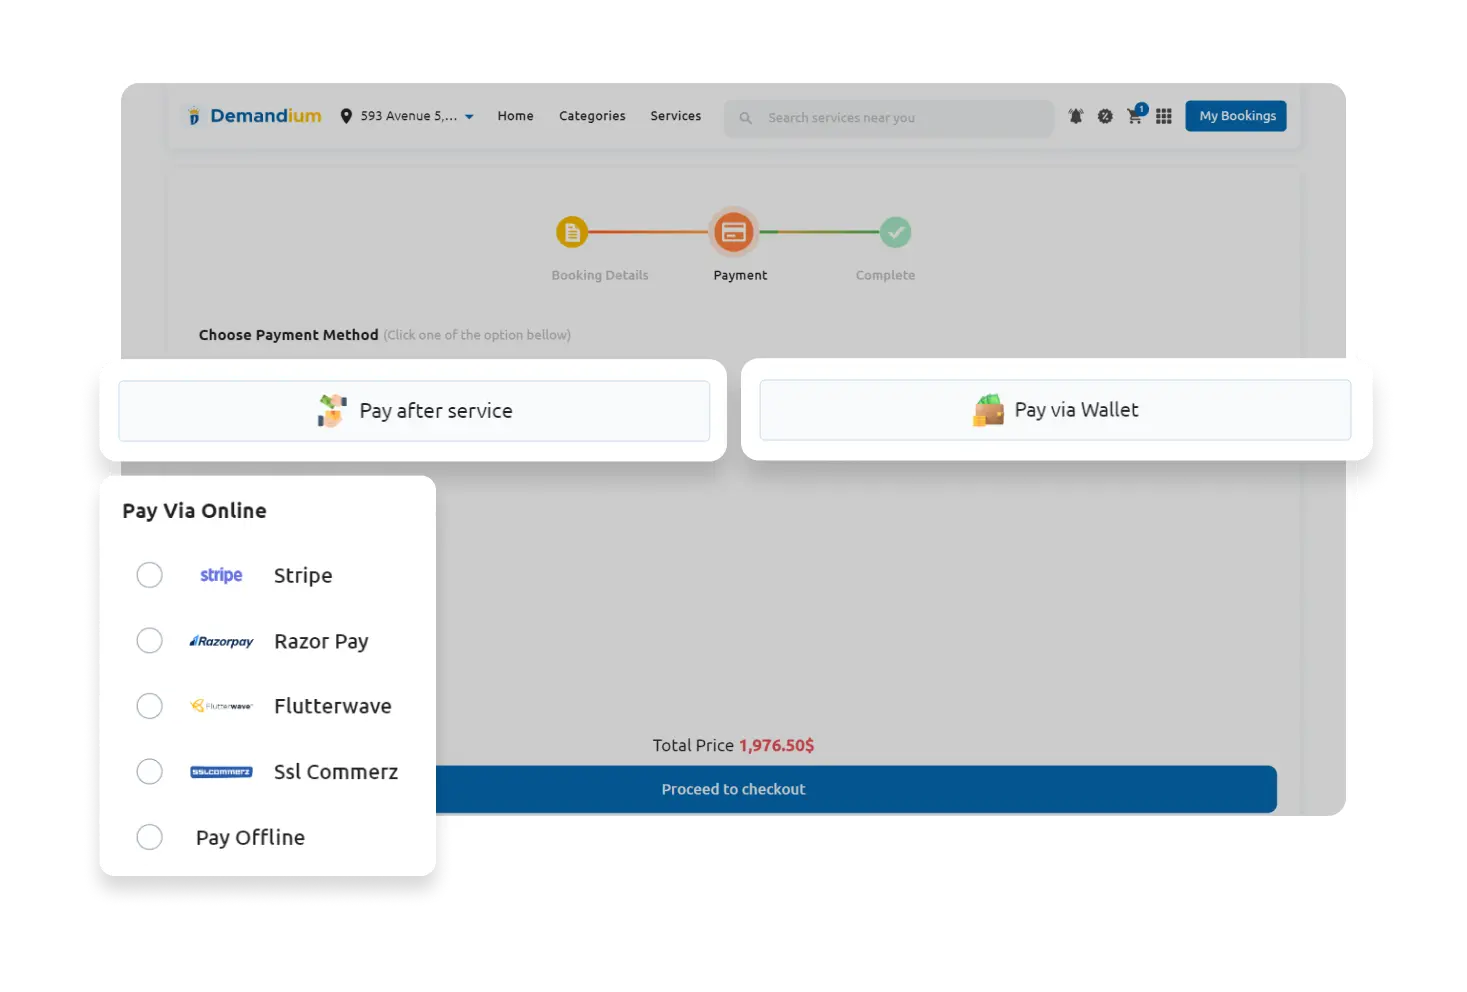Select the Ssl Commerz radio button

(150, 772)
